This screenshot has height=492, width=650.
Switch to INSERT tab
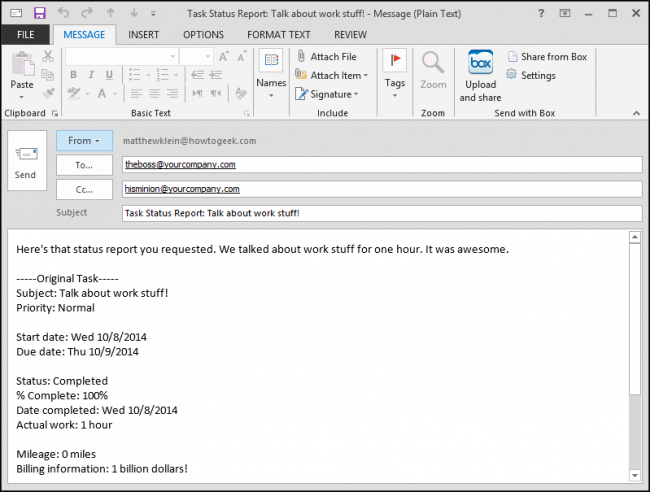click(x=143, y=34)
